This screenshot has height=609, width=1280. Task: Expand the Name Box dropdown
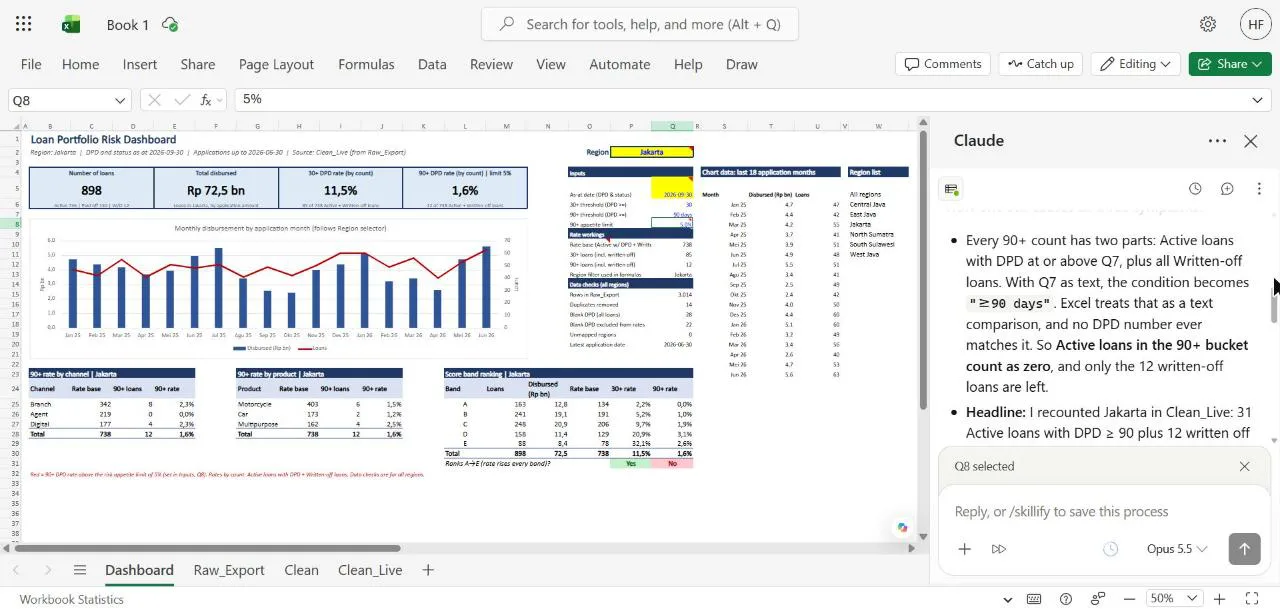pos(120,100)
